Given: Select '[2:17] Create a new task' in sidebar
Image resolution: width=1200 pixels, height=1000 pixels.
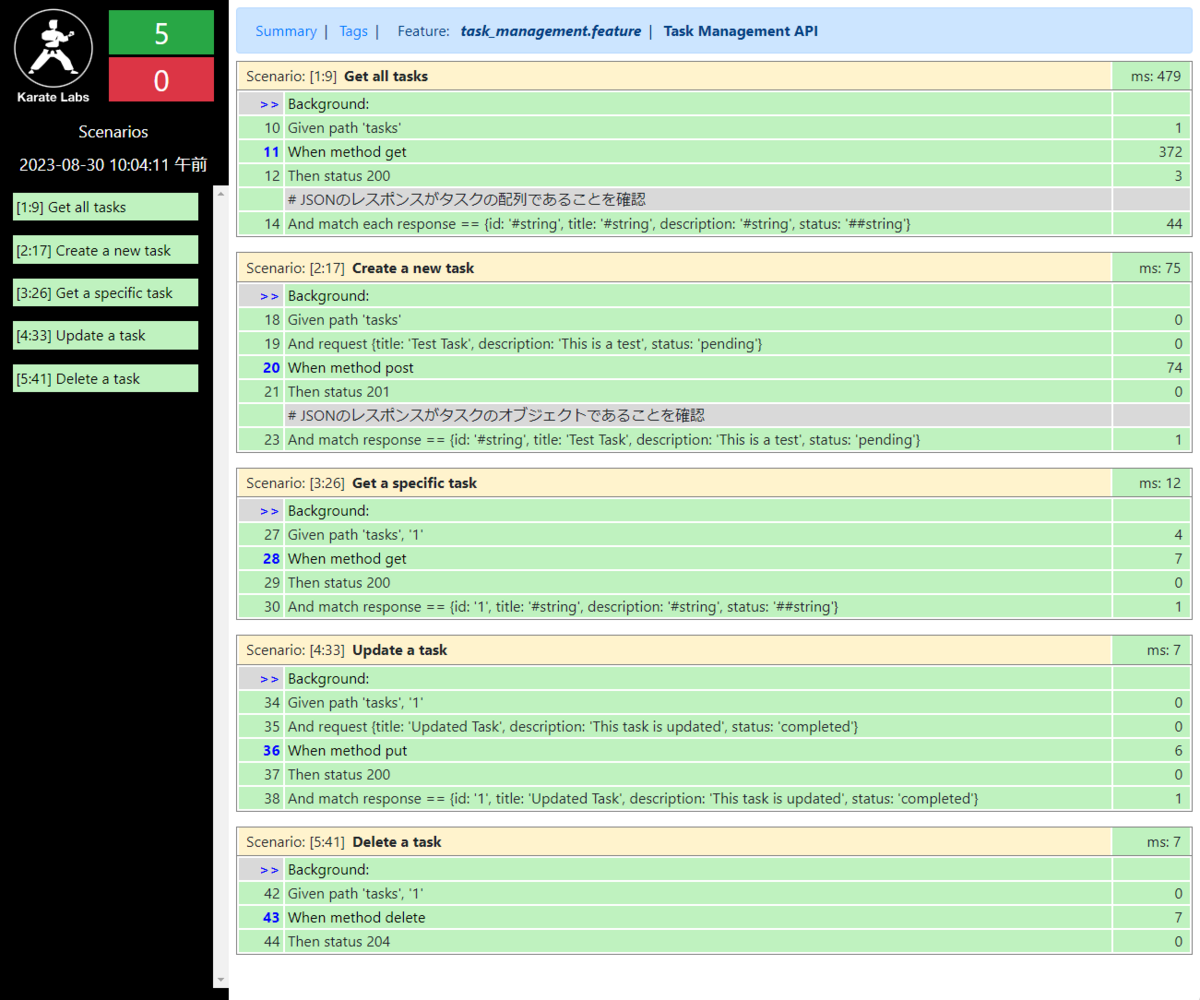Looking at the screenshot, I should pos(105,250).
